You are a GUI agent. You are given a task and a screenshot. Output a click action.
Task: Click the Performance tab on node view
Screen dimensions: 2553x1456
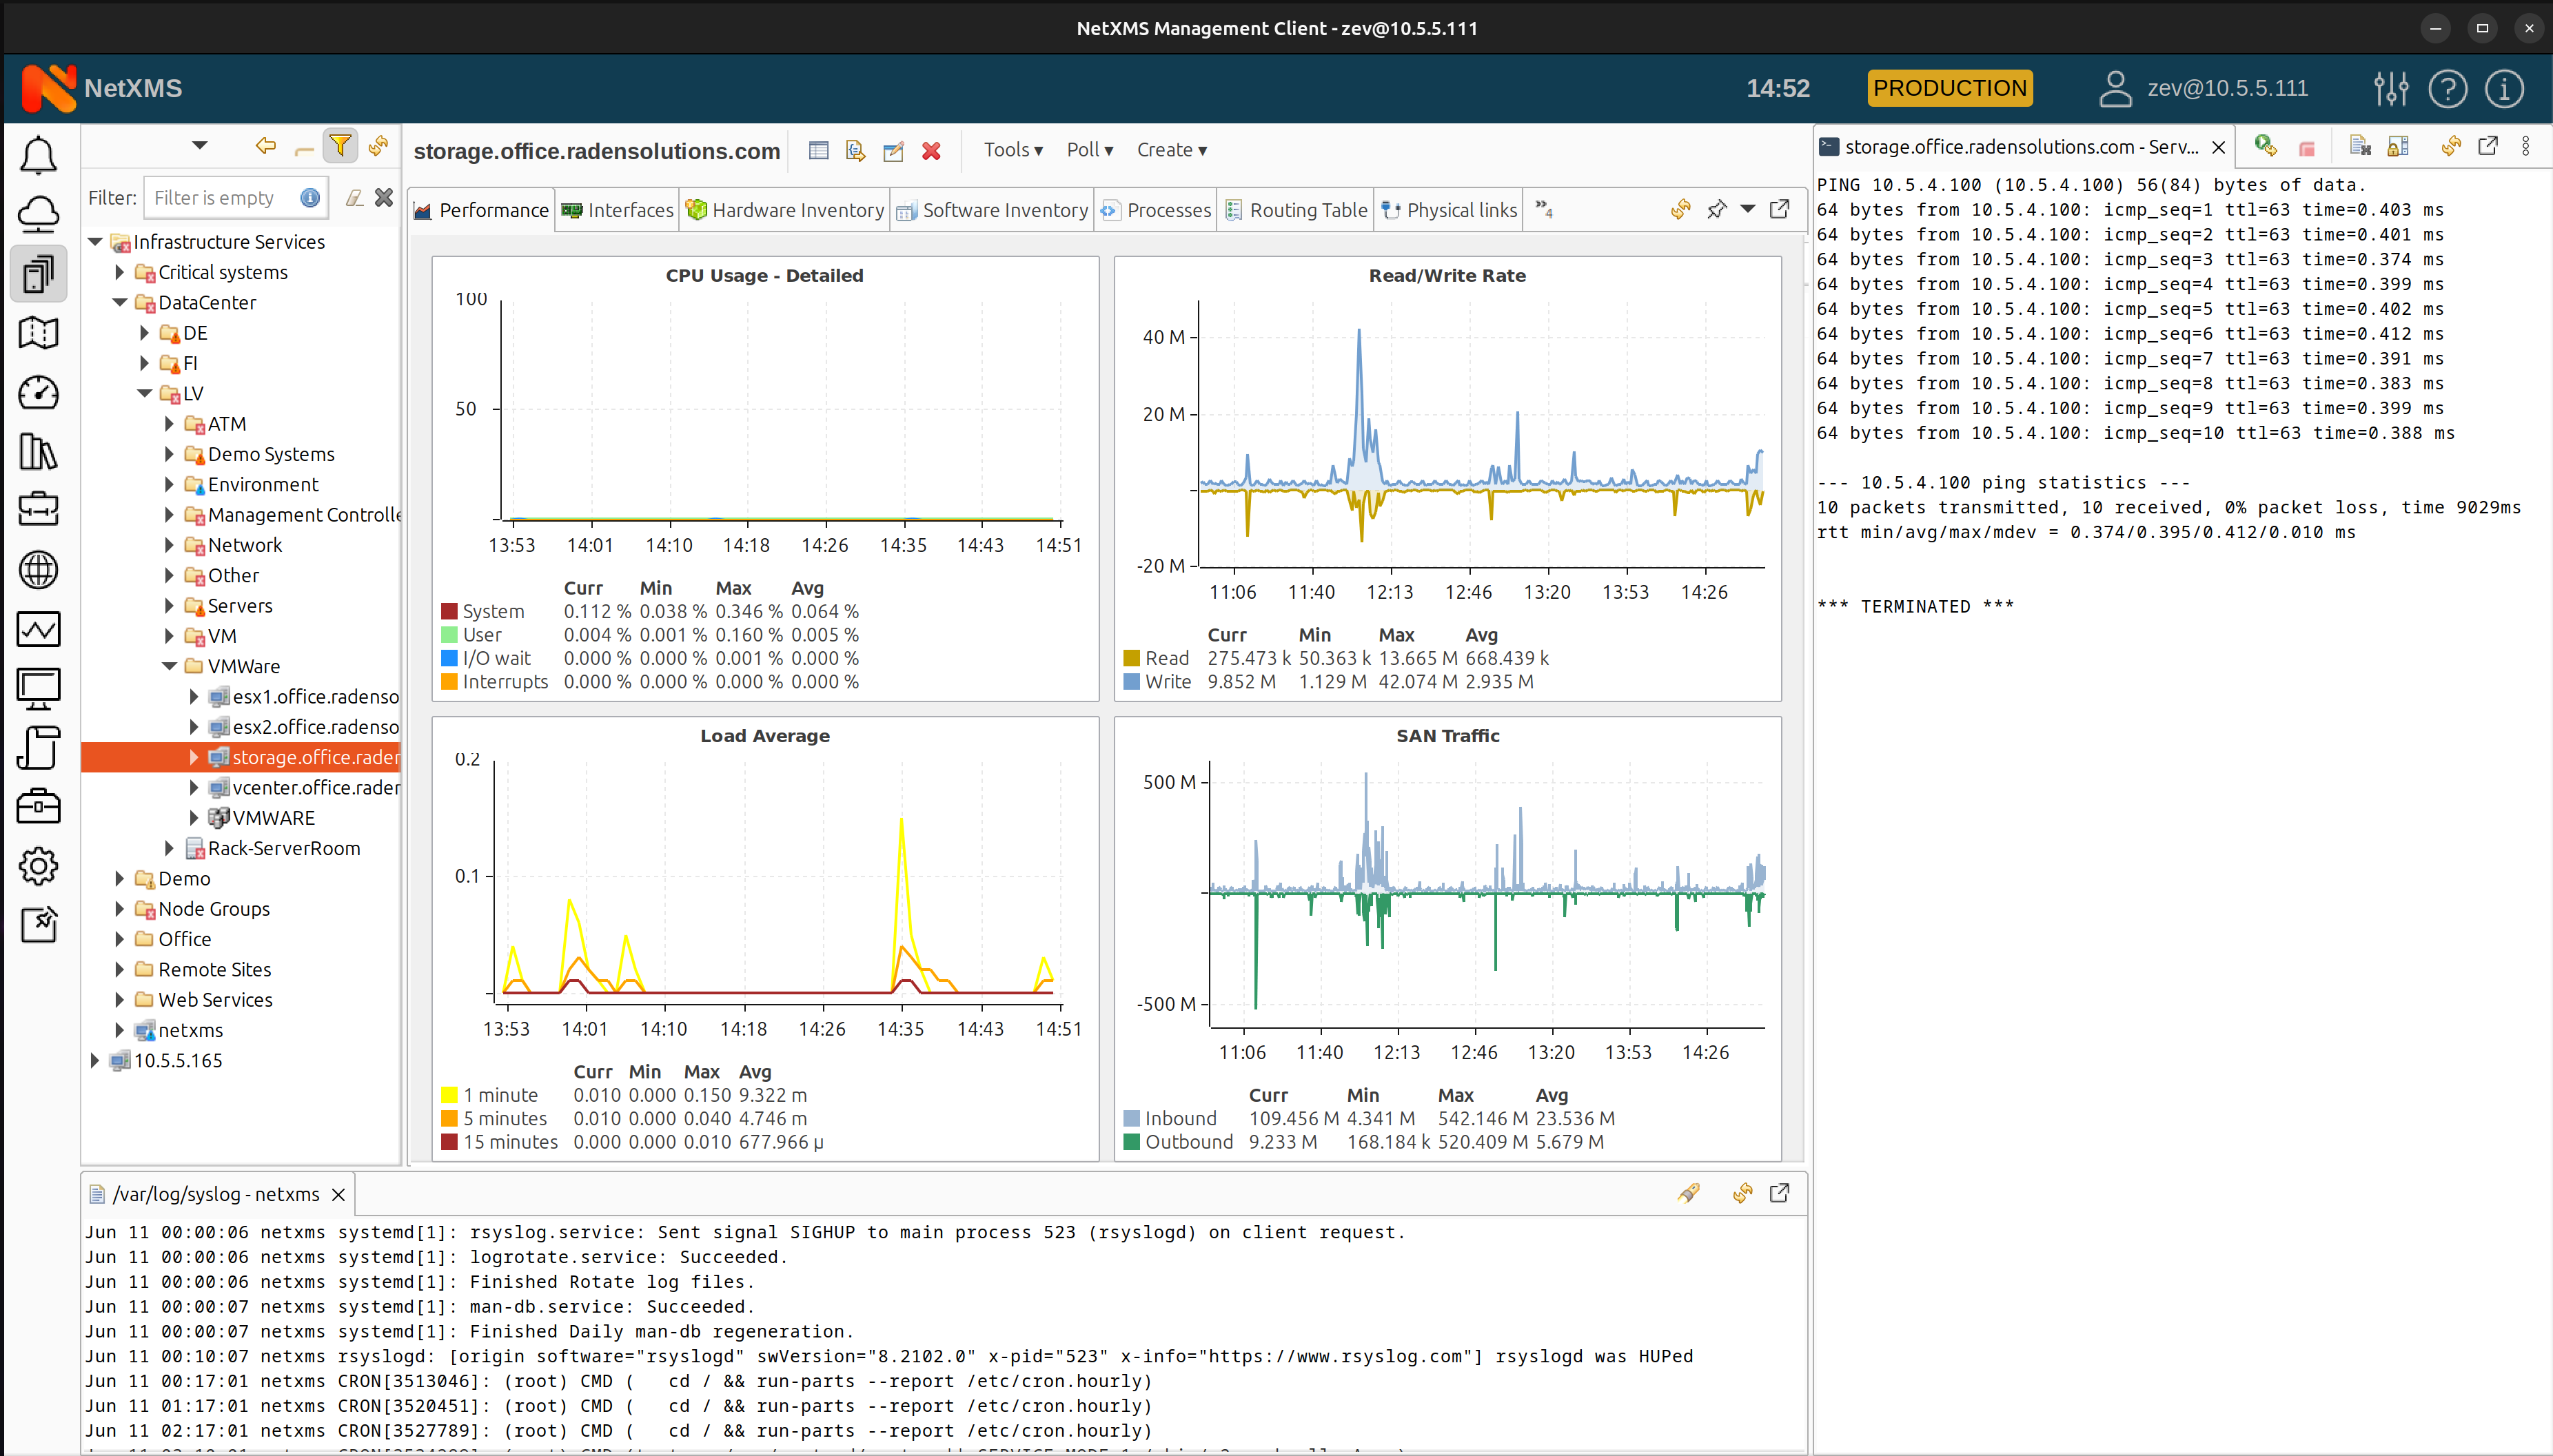point(494,209)
